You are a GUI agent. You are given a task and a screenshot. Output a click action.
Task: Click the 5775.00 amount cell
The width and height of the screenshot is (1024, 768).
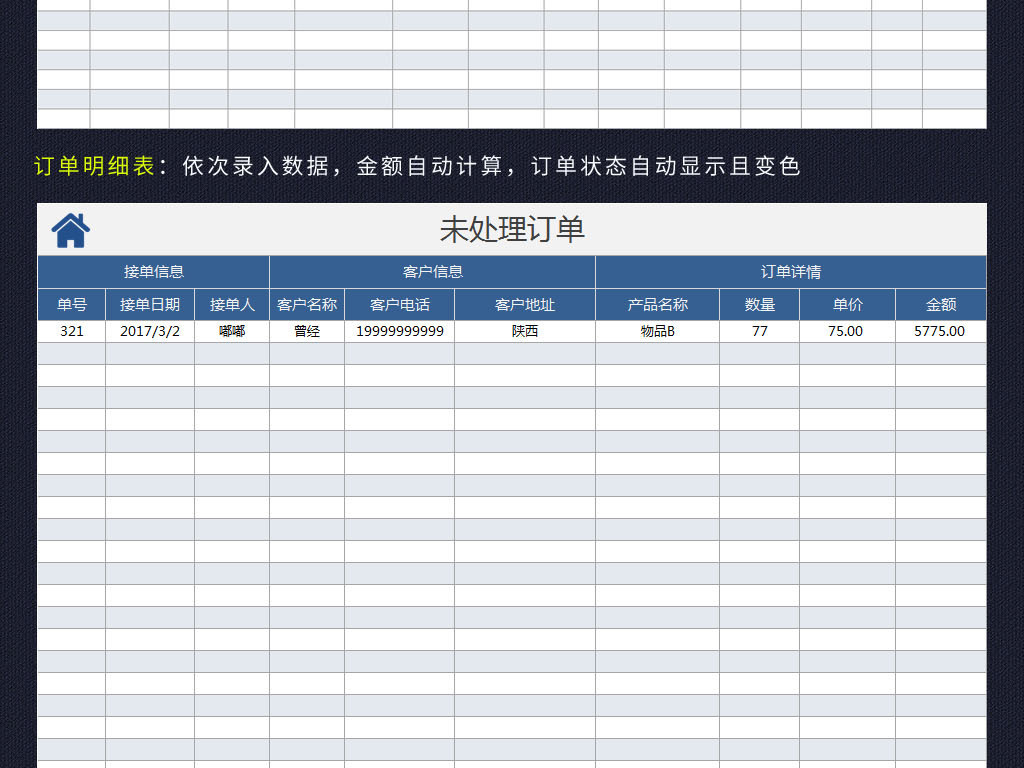940,331
